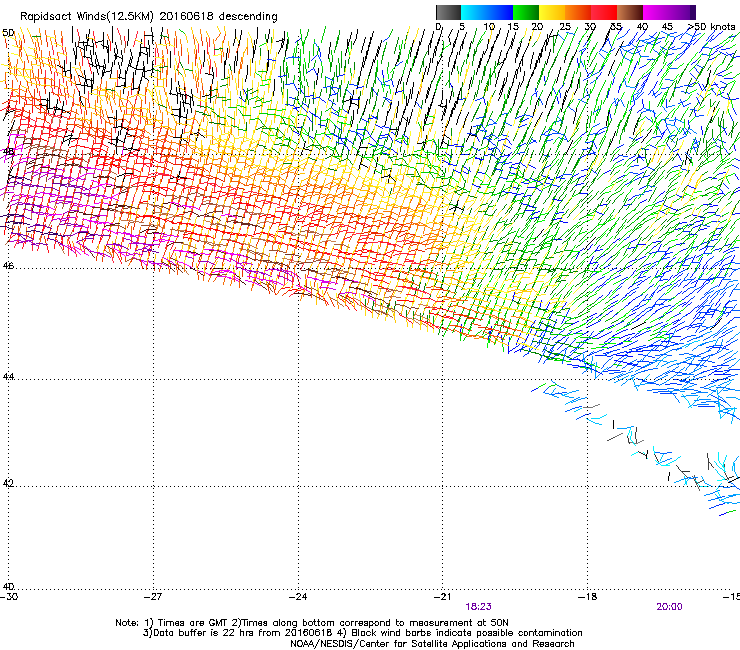Click the purple time stamp '20:00'
Image resolution: width=740 pixels, height=650 pixels.
pyautogui.click(x=669, y=607)
